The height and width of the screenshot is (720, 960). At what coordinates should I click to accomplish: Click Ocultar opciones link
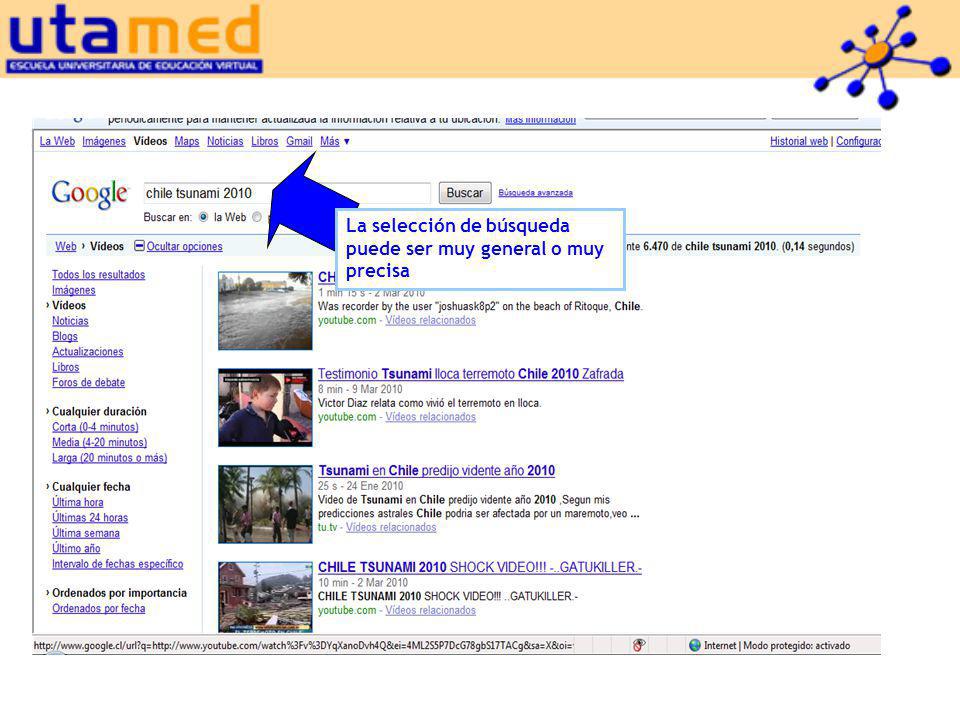point(184,246)
